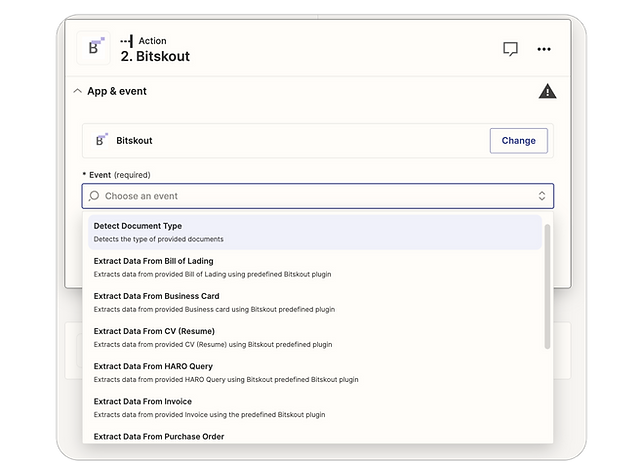Click the Bitskout app logo in header
The image size is (643, 473).
click(94, 48)
